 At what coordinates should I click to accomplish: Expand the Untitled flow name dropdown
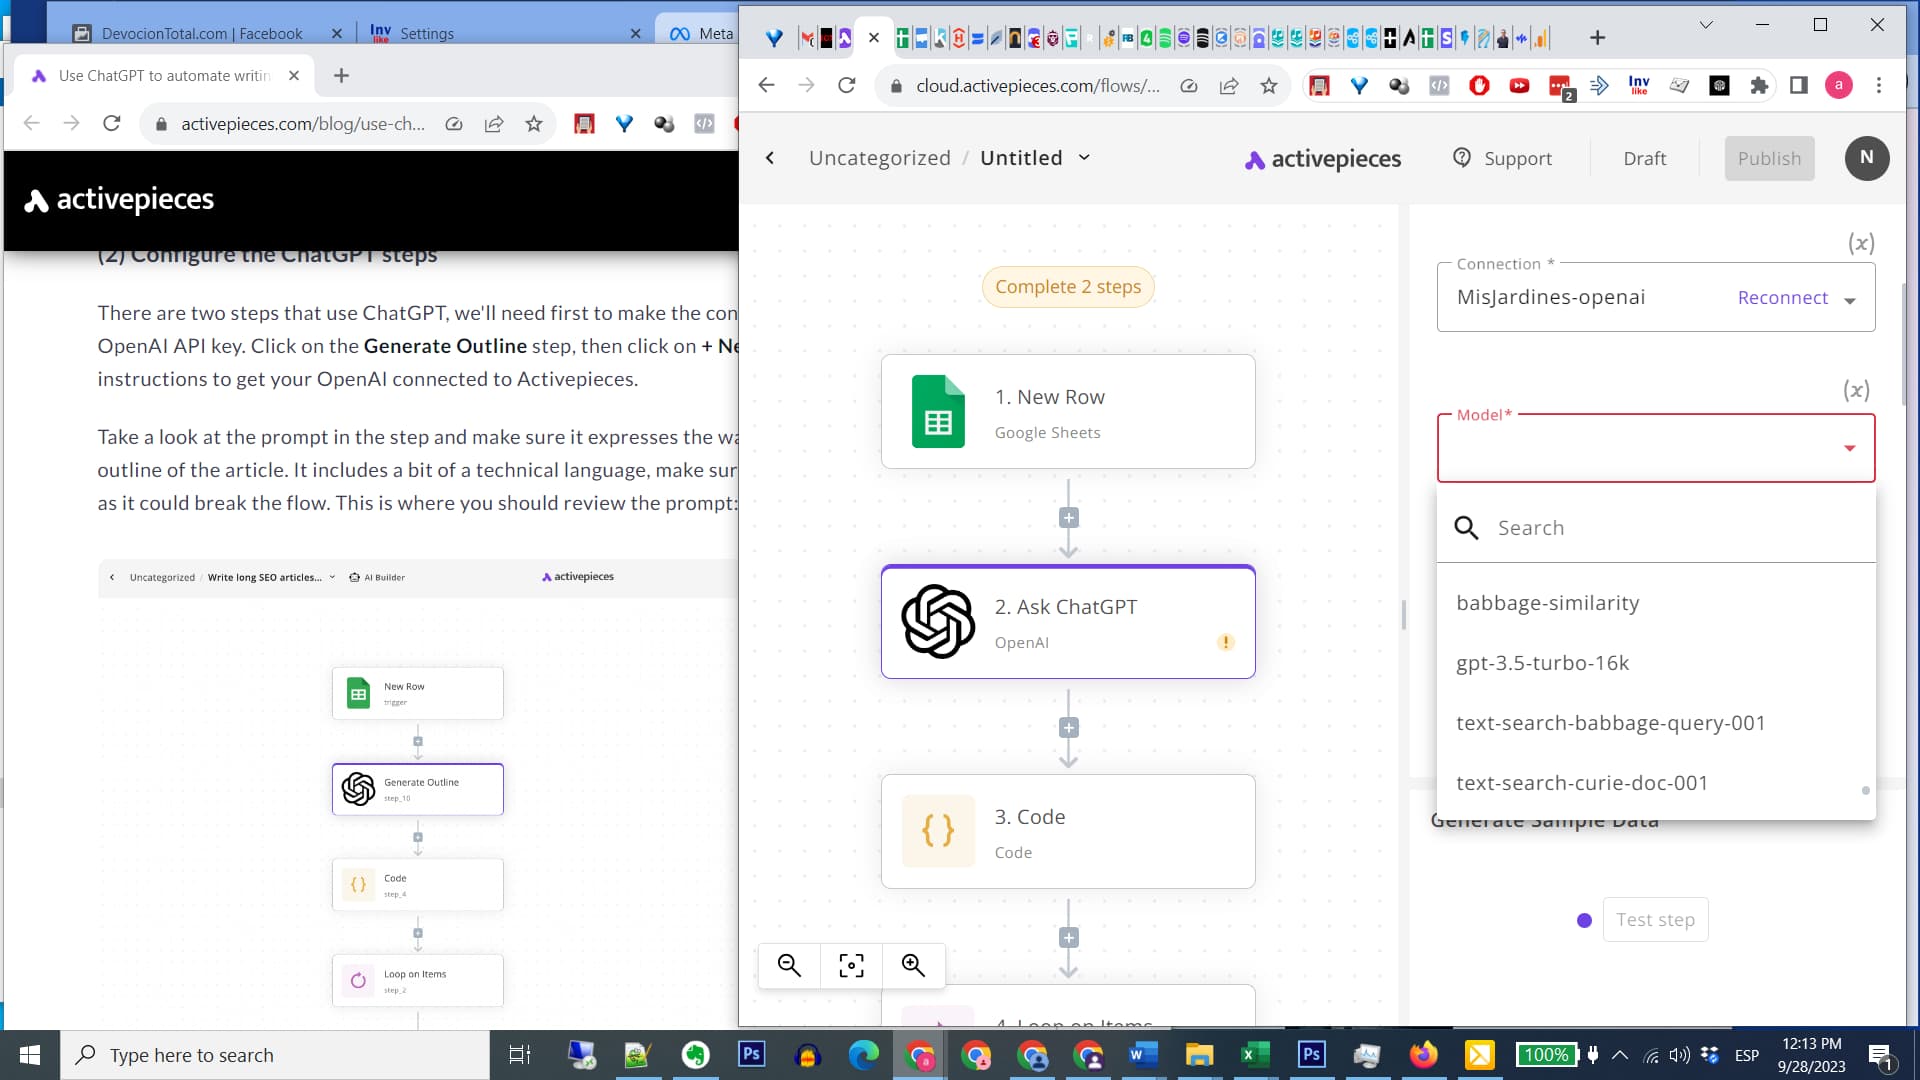(1085, 158)
